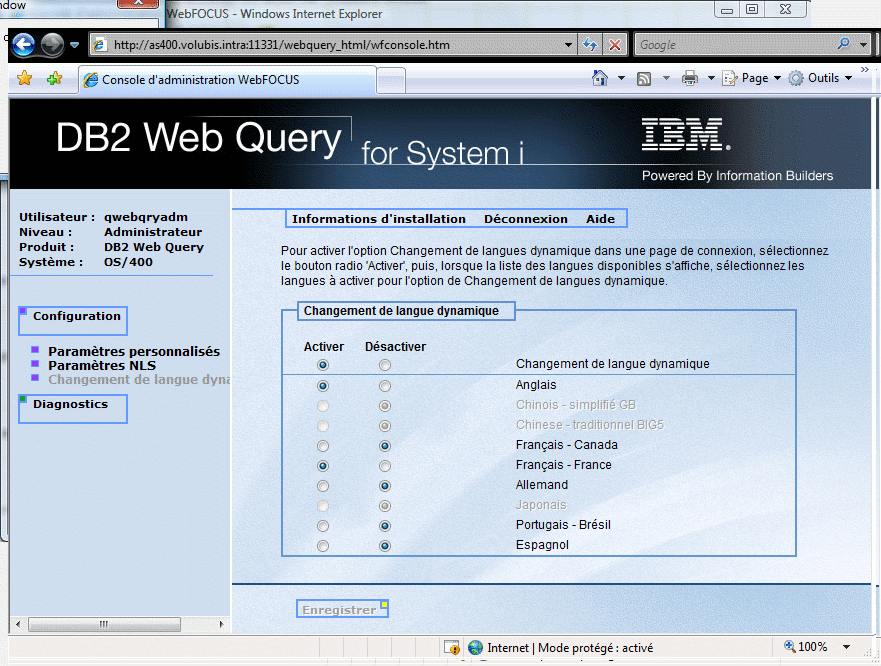Image resolution: width=881 pixels, height=666 pixels.
Task: Enable Changement de langue dynamique Activer radio
Action: tap(323, 365)
